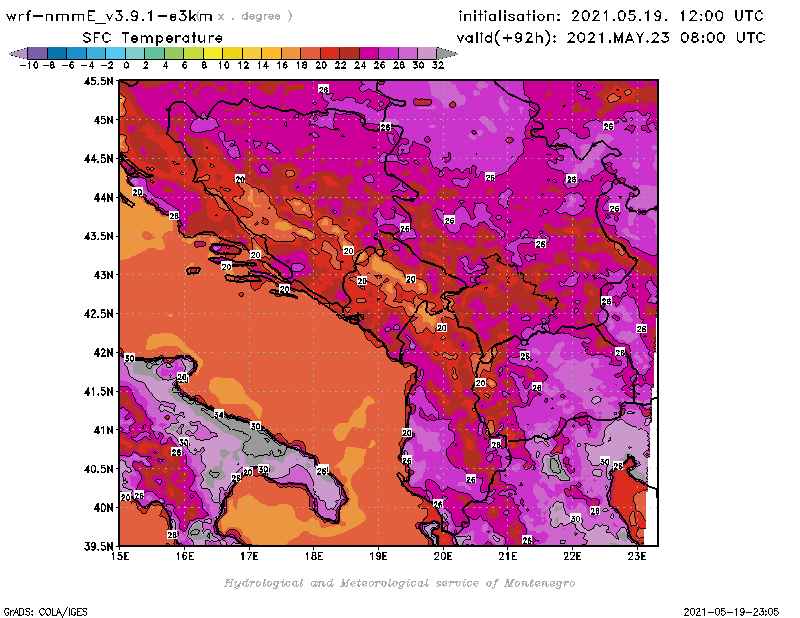Choose the magenta swatch between 24 and 26
The width and height of the screenshot is (800, 618).
click(x=369, y=53)
